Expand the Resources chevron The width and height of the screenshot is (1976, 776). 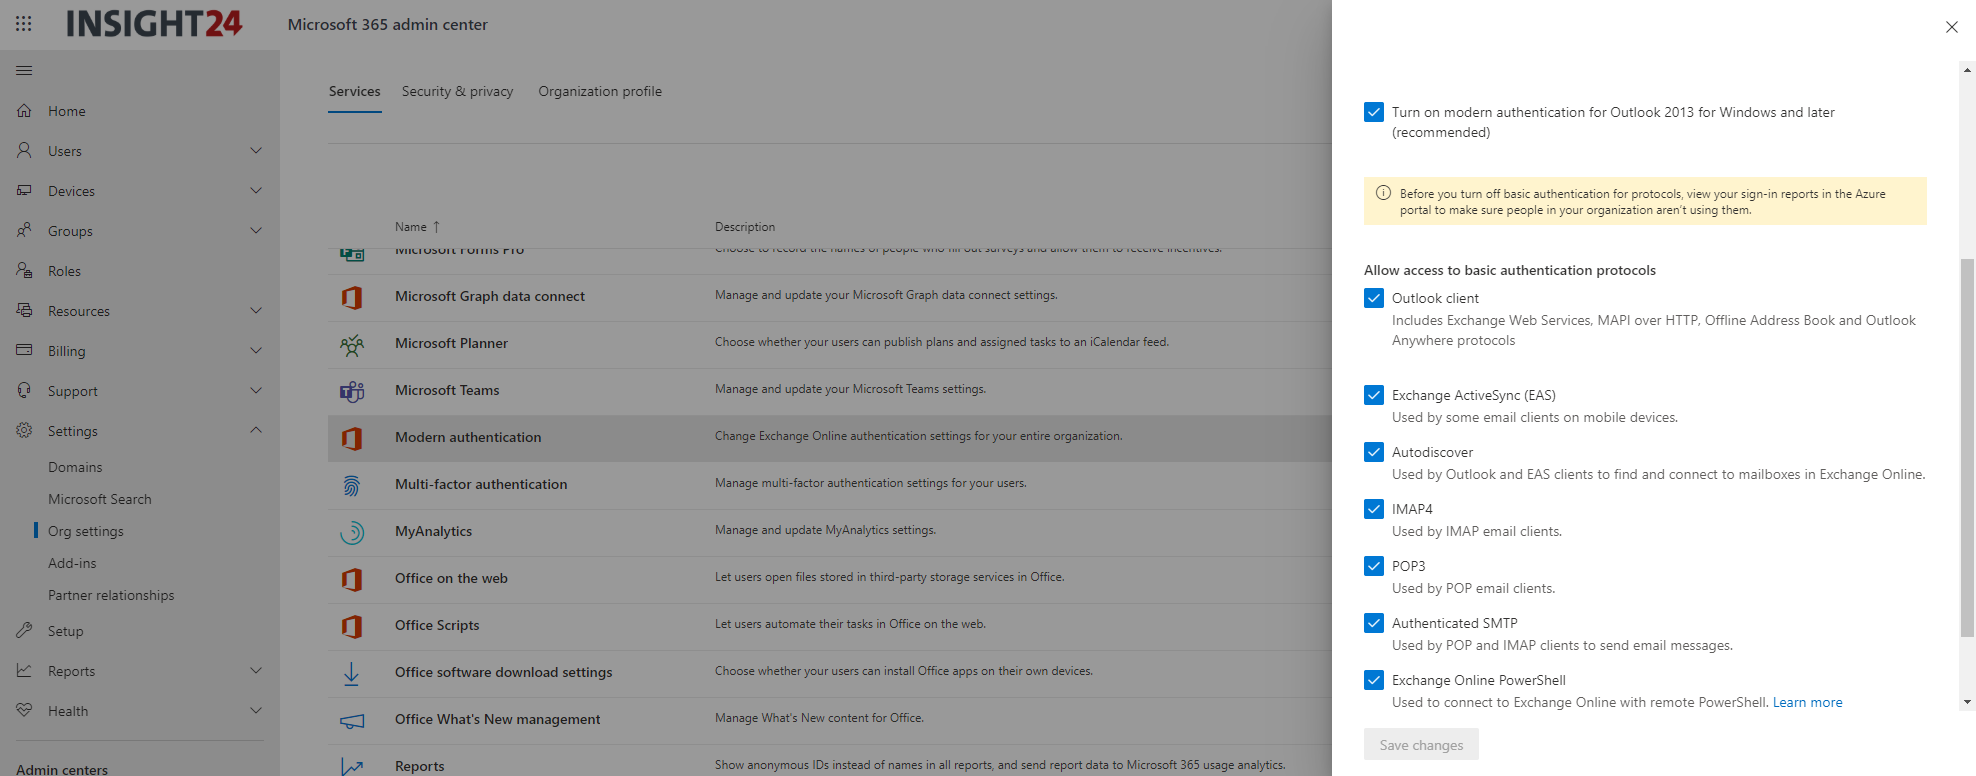[256, 310]
